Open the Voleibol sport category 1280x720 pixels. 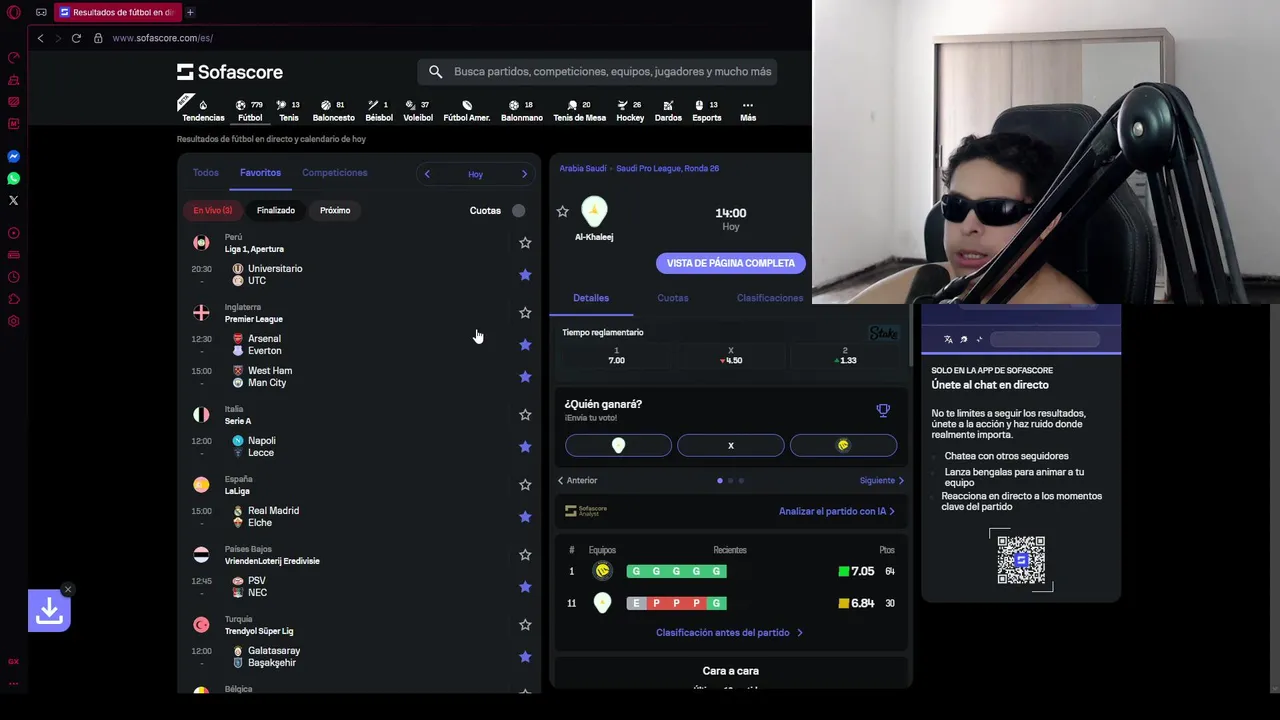click(418, 110)
